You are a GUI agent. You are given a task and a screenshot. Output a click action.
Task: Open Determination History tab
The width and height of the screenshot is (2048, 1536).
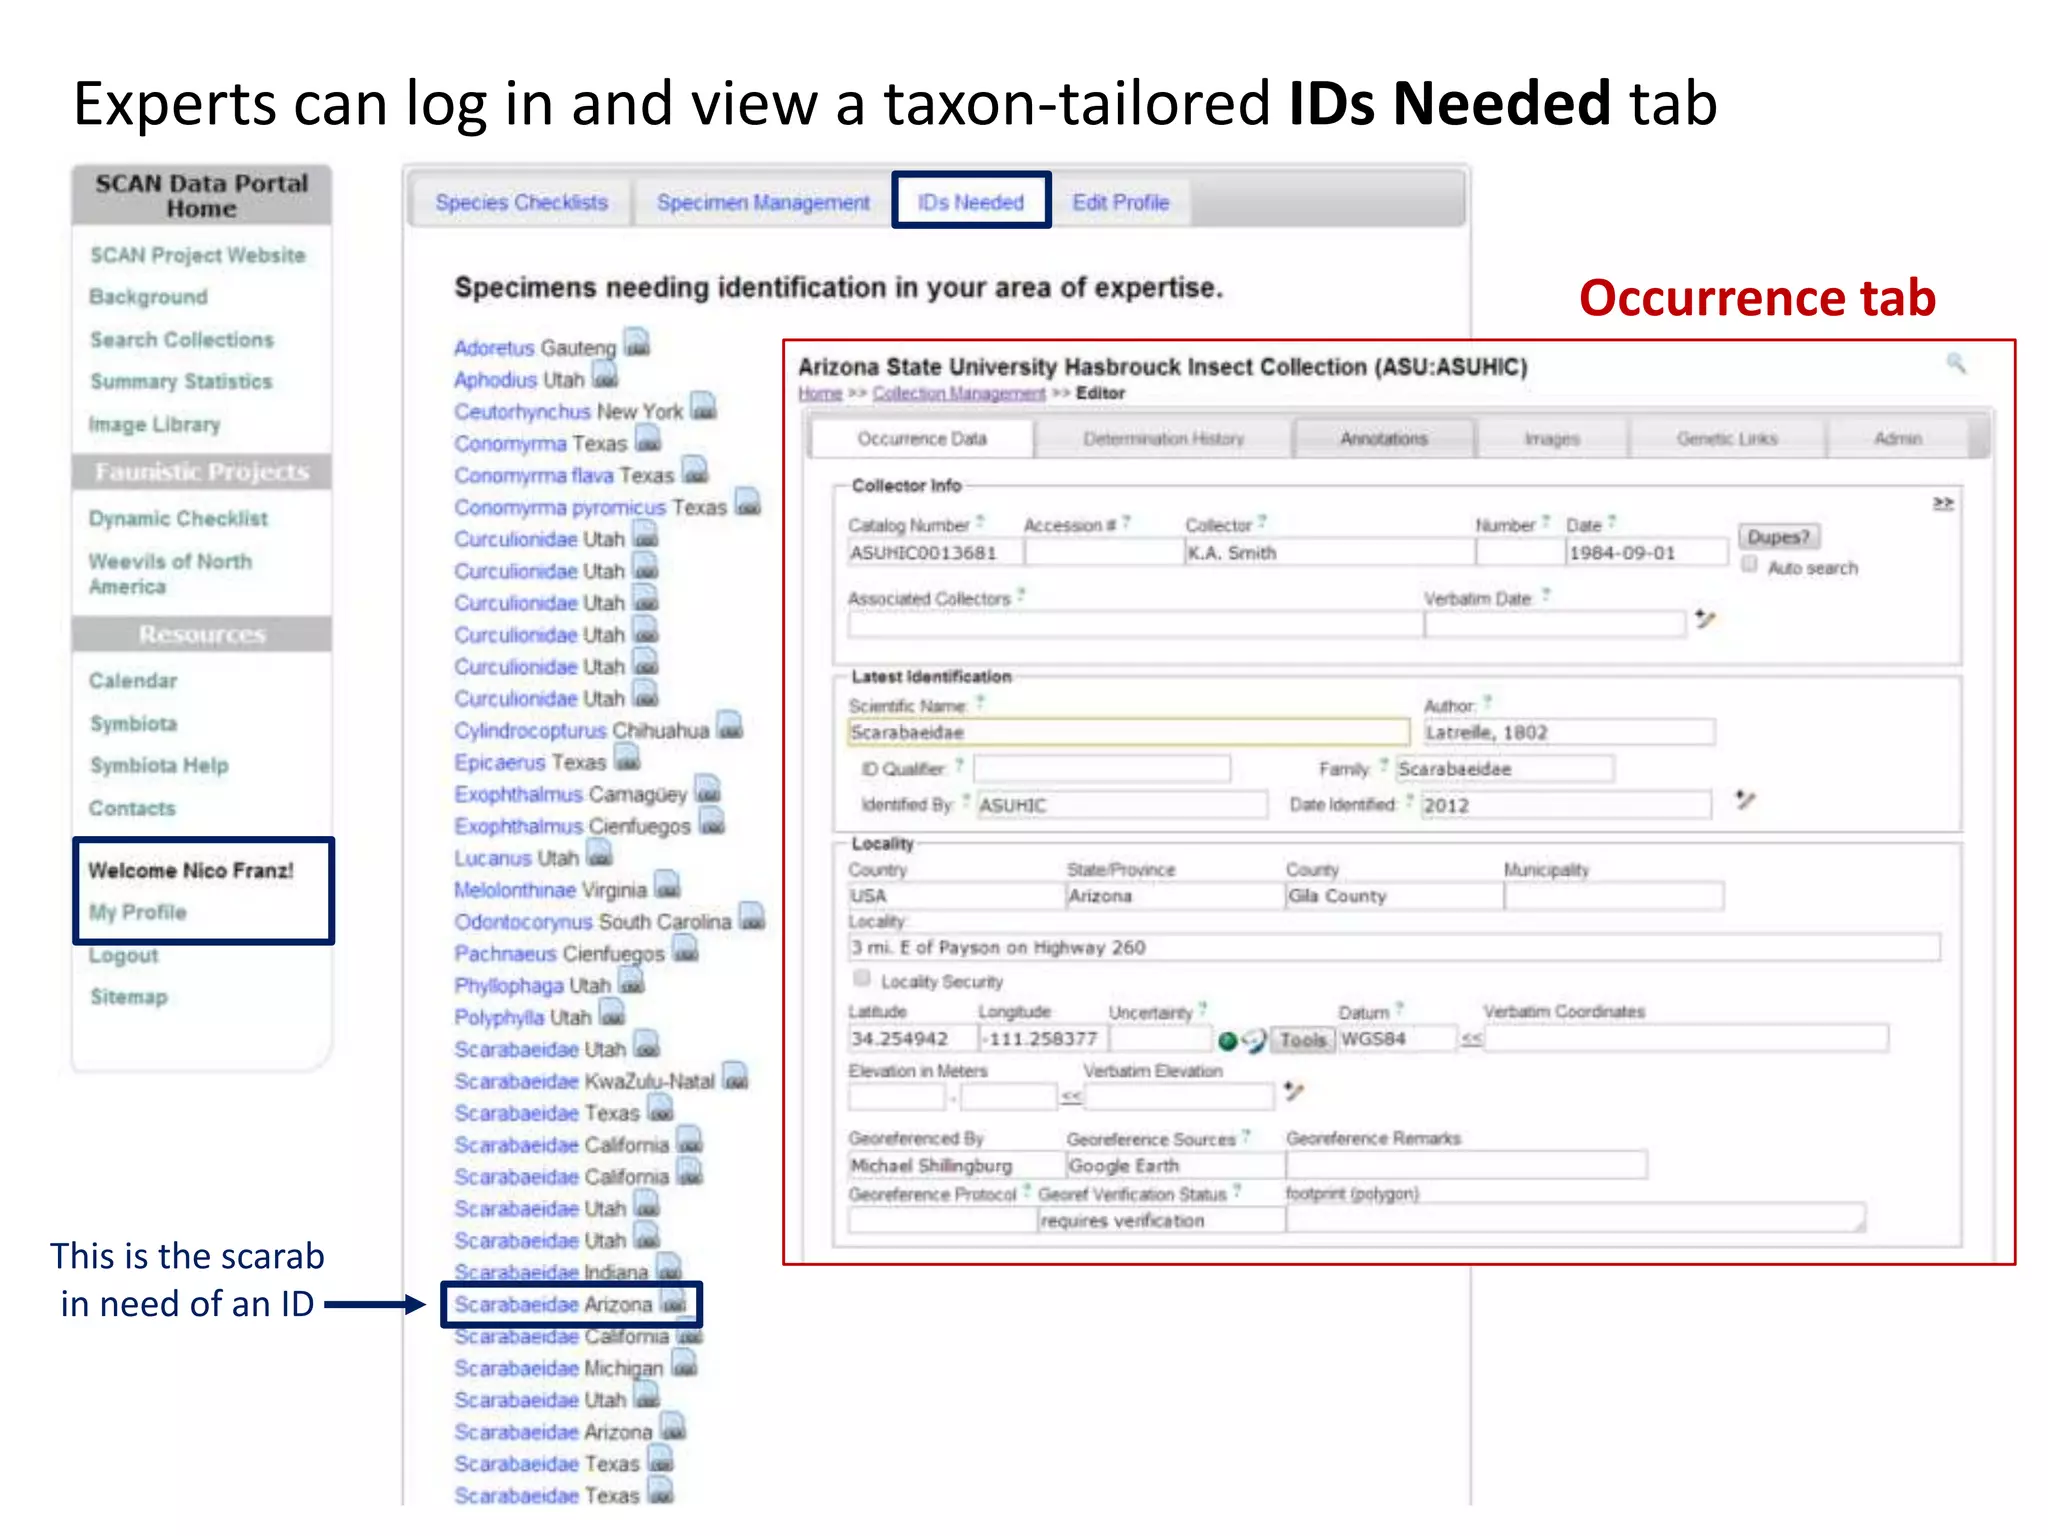[1163, 438]
